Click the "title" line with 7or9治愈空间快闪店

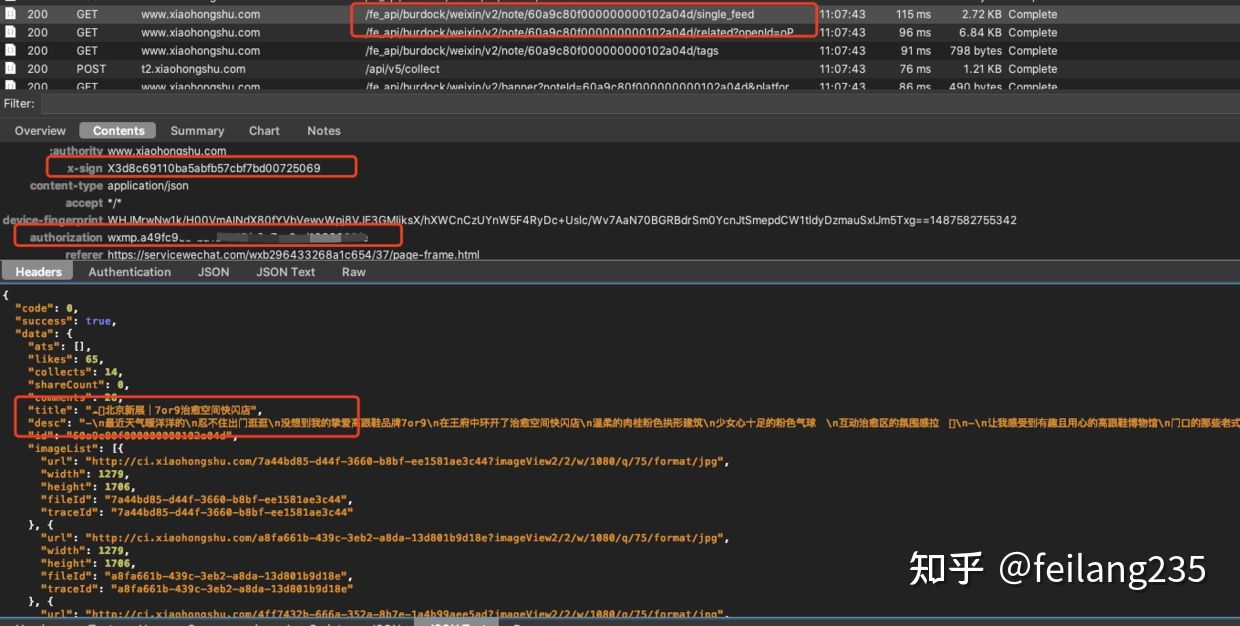[x=145, y=410]
